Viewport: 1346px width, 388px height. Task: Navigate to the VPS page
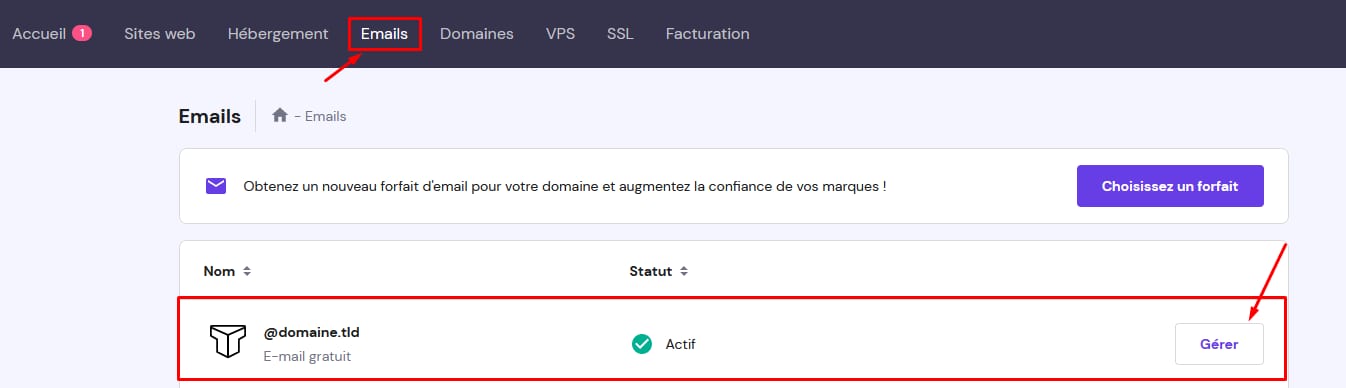point(560,33)
